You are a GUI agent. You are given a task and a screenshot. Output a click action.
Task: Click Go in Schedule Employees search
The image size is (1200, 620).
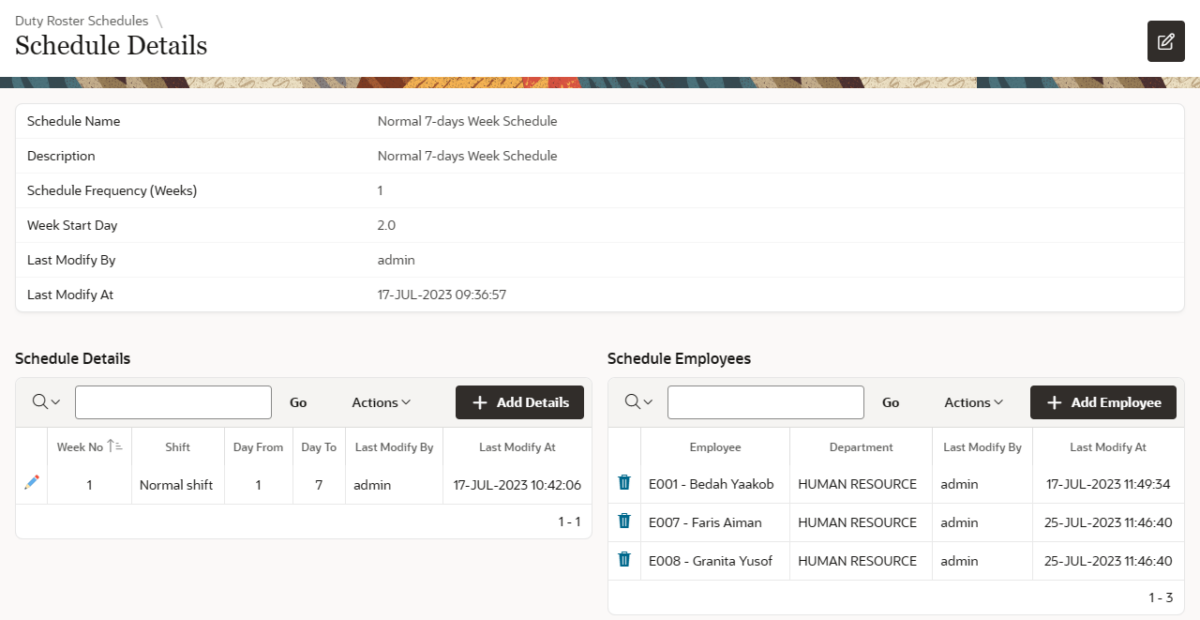tap(890, 402)
